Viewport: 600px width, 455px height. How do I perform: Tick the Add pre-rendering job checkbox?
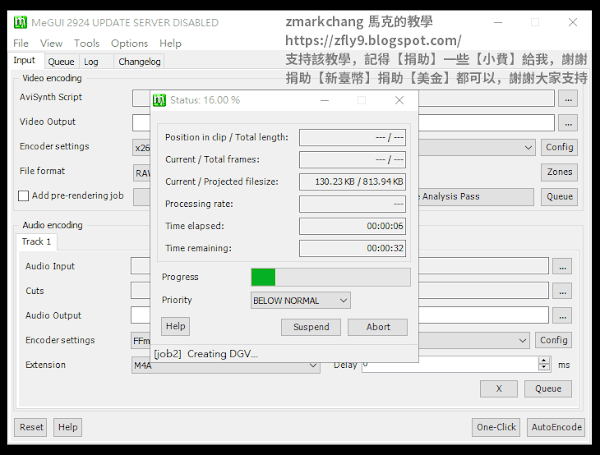23,196
